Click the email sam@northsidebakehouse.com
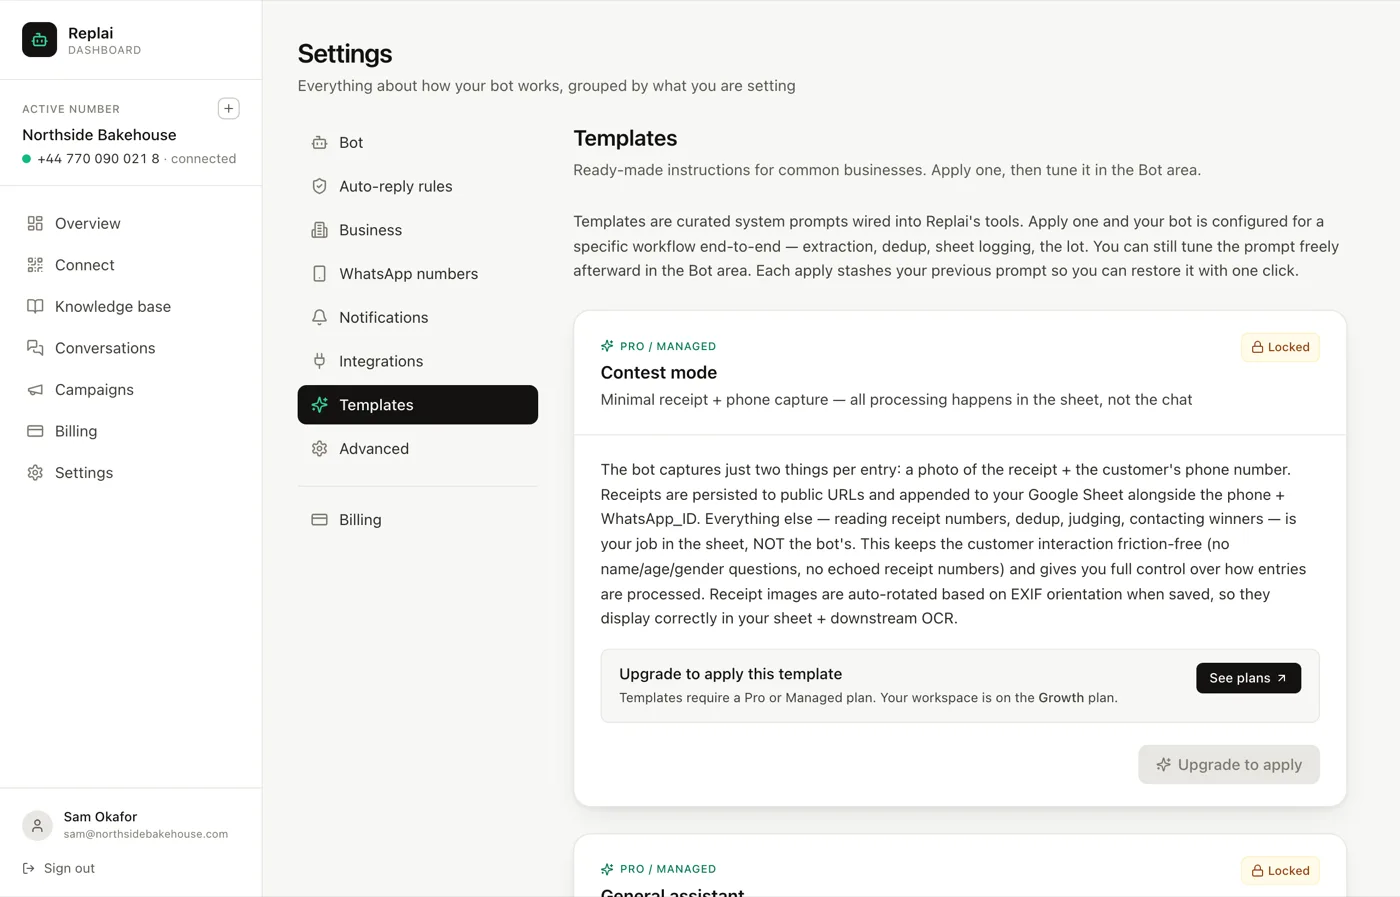The height and width of the screenshot is (897, 1400). (146, 834)
